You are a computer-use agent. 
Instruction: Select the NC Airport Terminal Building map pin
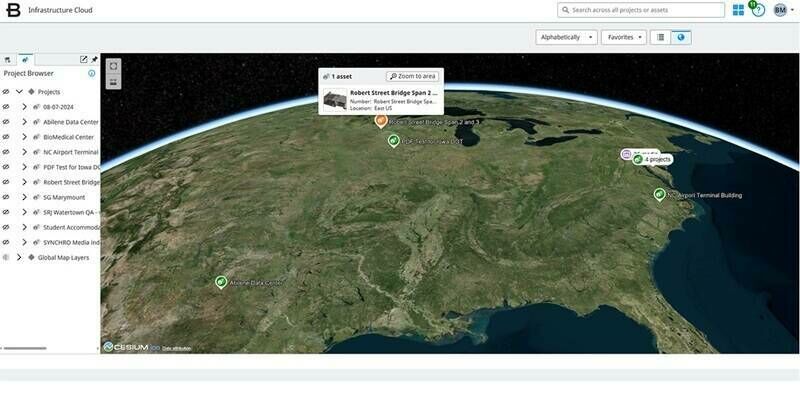pyautogui.click(x=660, y=194)
